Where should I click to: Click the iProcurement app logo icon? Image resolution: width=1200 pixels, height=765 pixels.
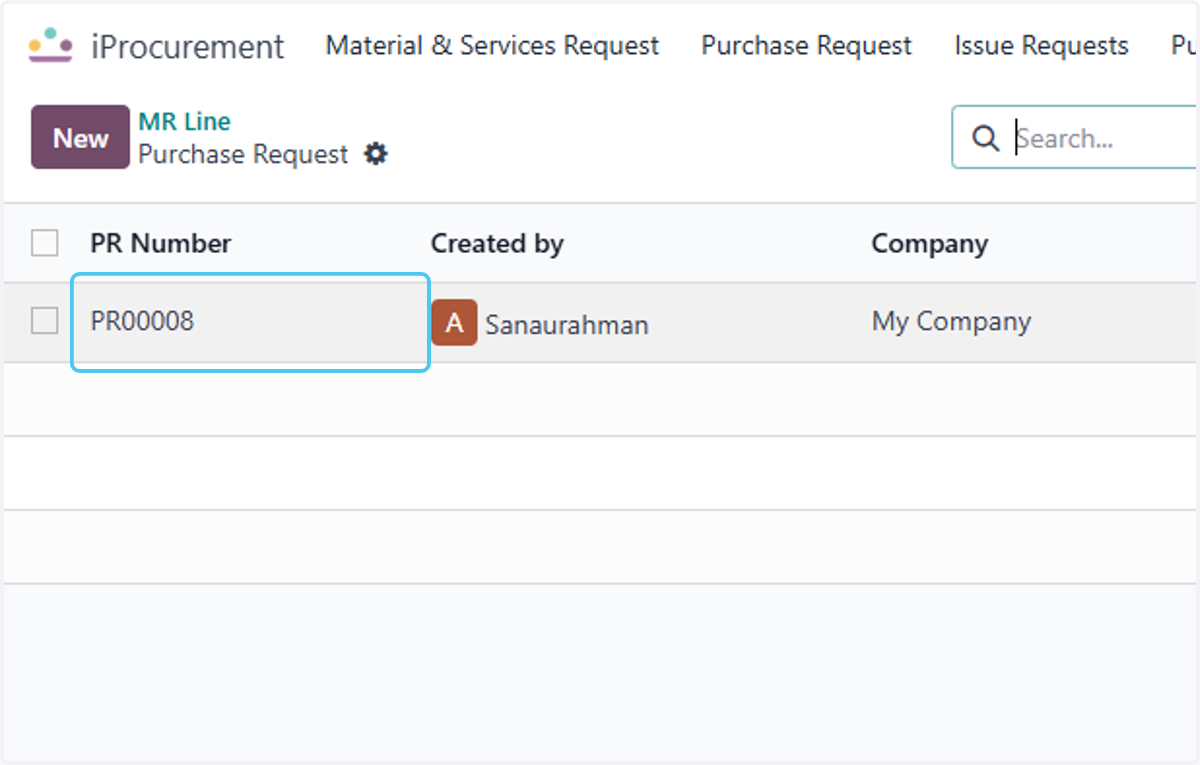[50, 46]
